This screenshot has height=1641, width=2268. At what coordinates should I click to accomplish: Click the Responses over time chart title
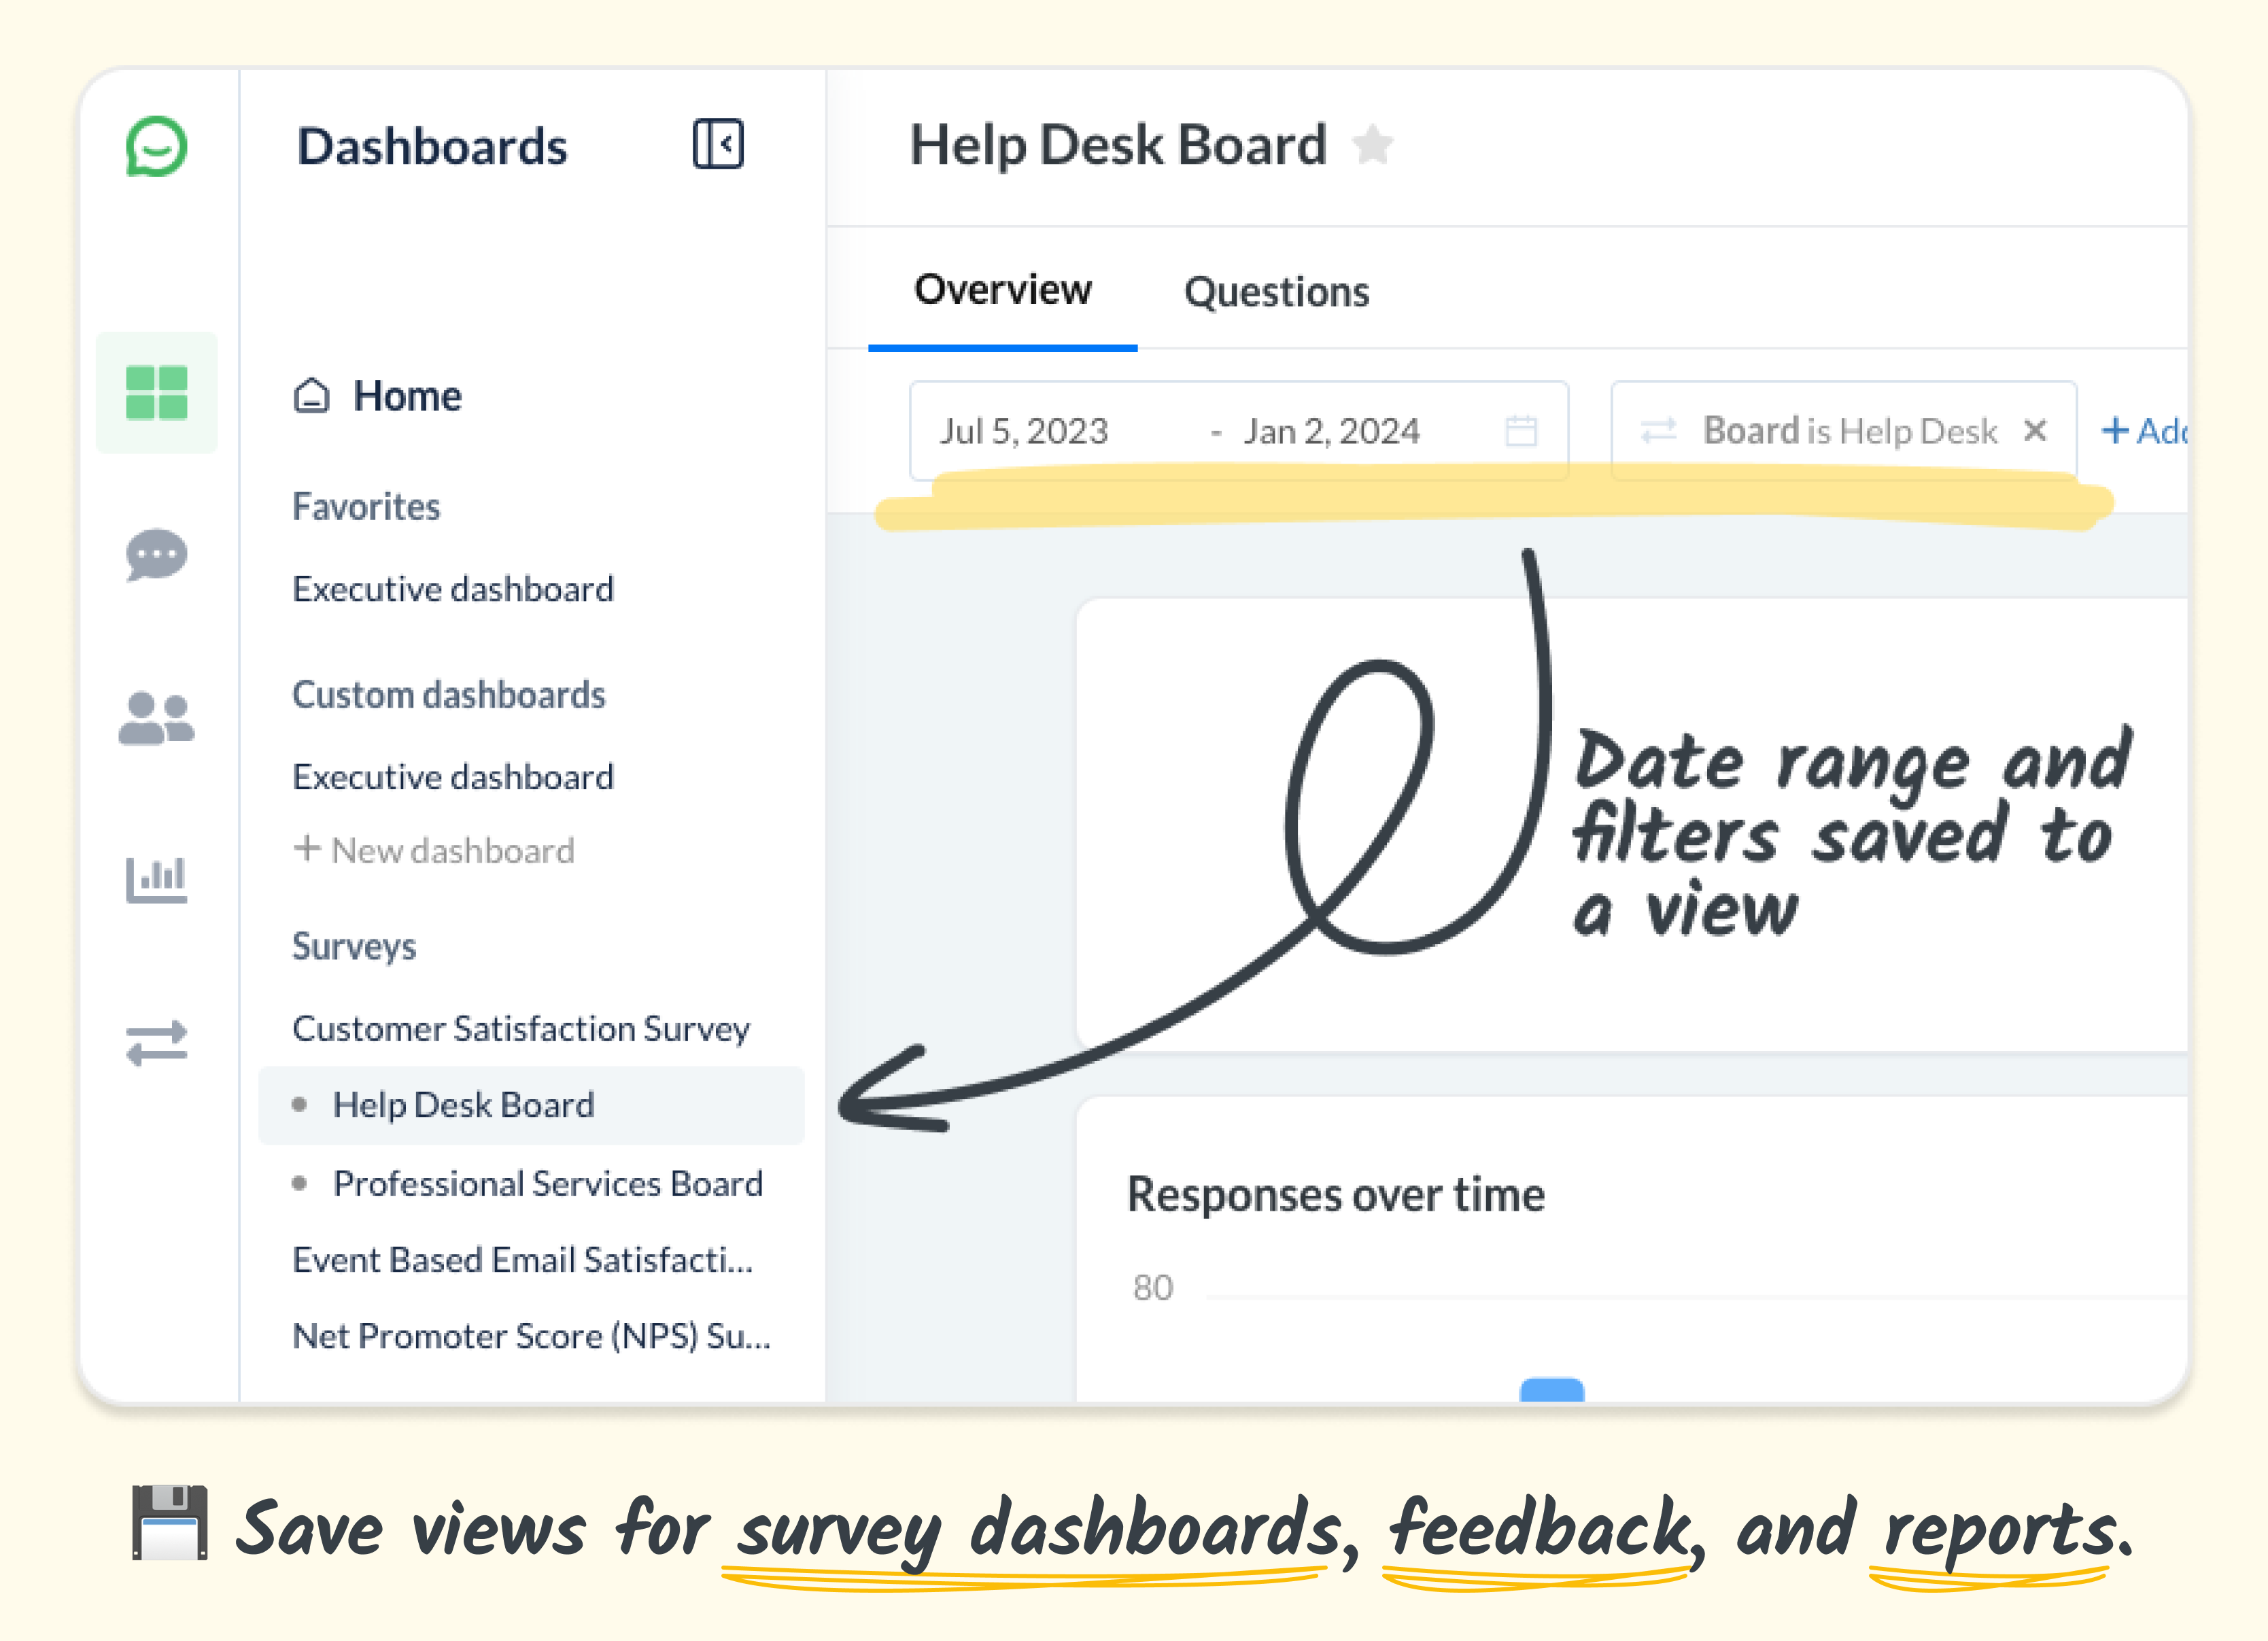tap(1336, 1194)
